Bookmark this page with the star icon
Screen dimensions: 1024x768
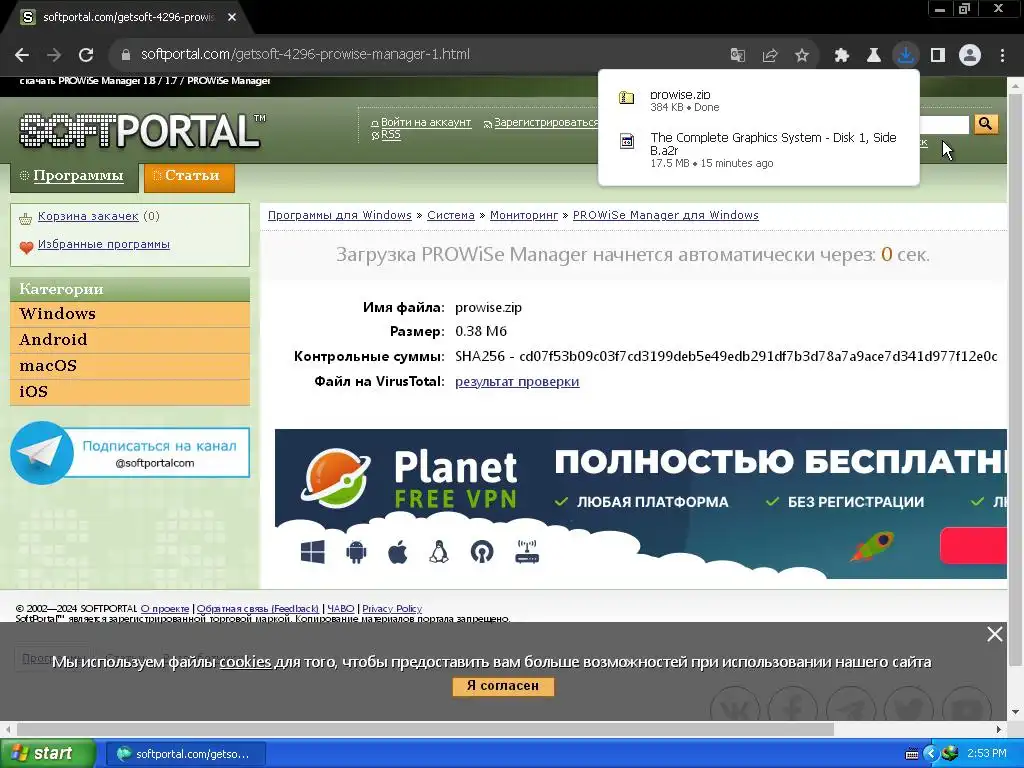click(802, 56)
